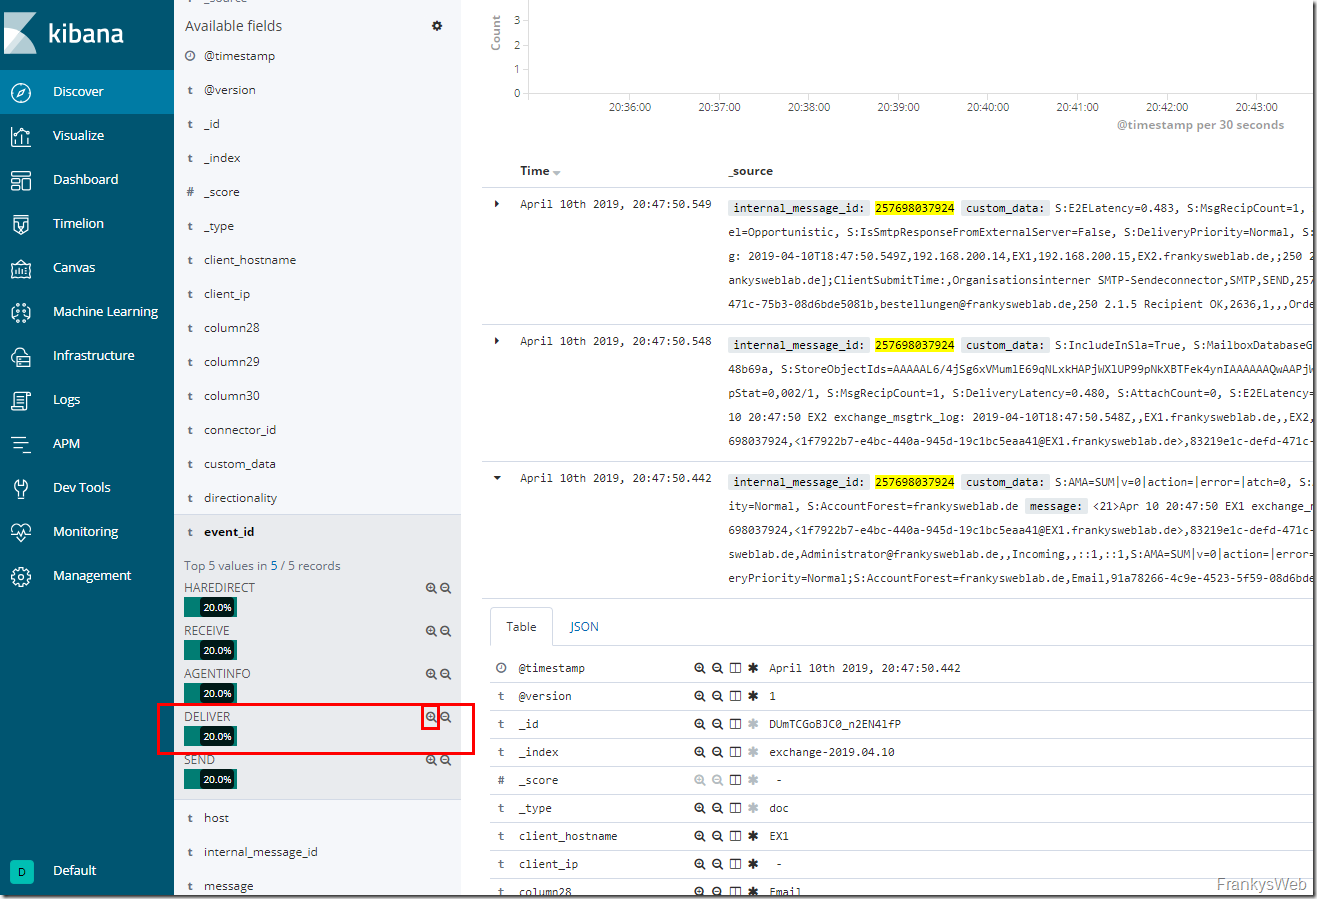Filter for AGENTINFO event_id value
The width and height of the screenshot is (1317, 899).
click(x=431, y=674)
